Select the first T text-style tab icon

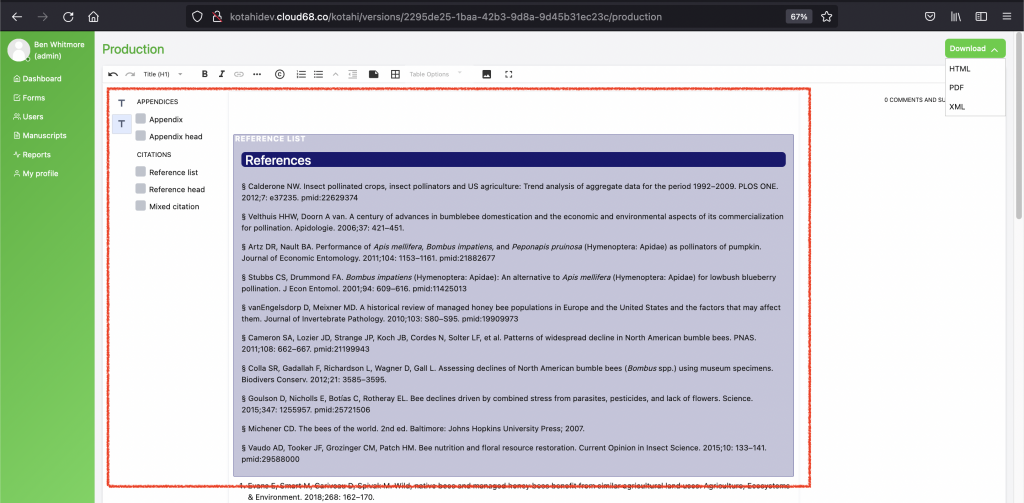tap(121, 103)
